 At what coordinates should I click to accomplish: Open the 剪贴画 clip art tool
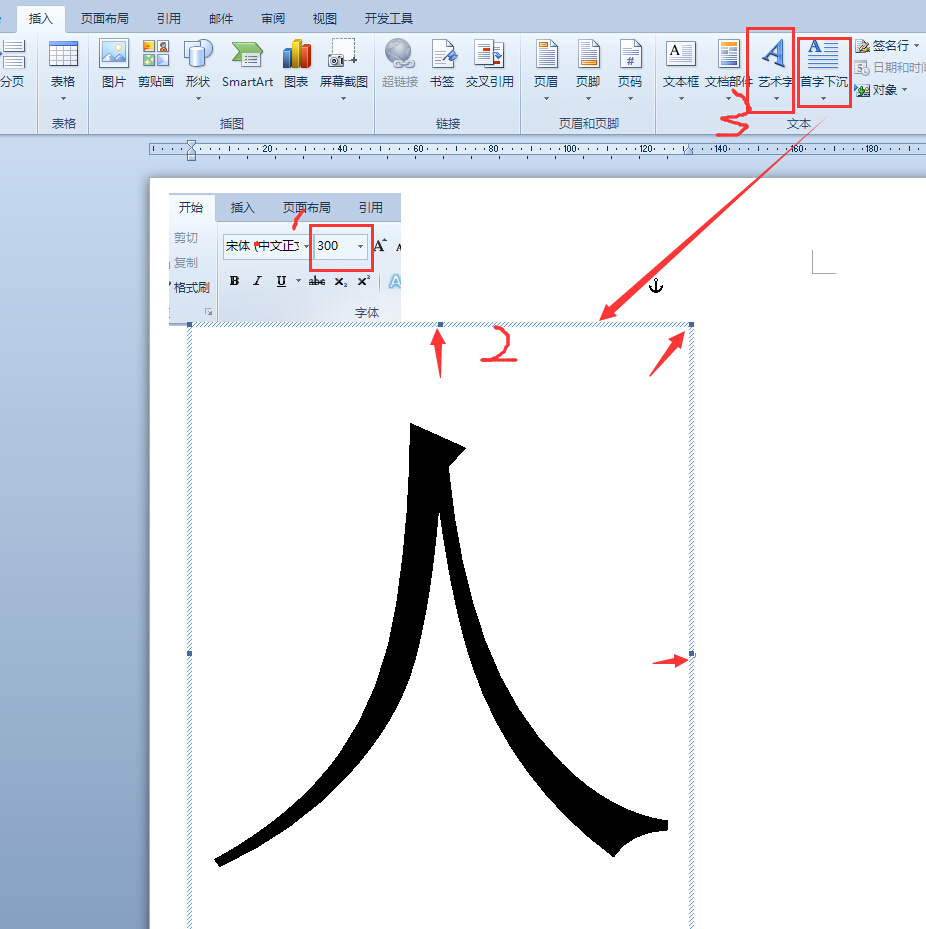155,64
